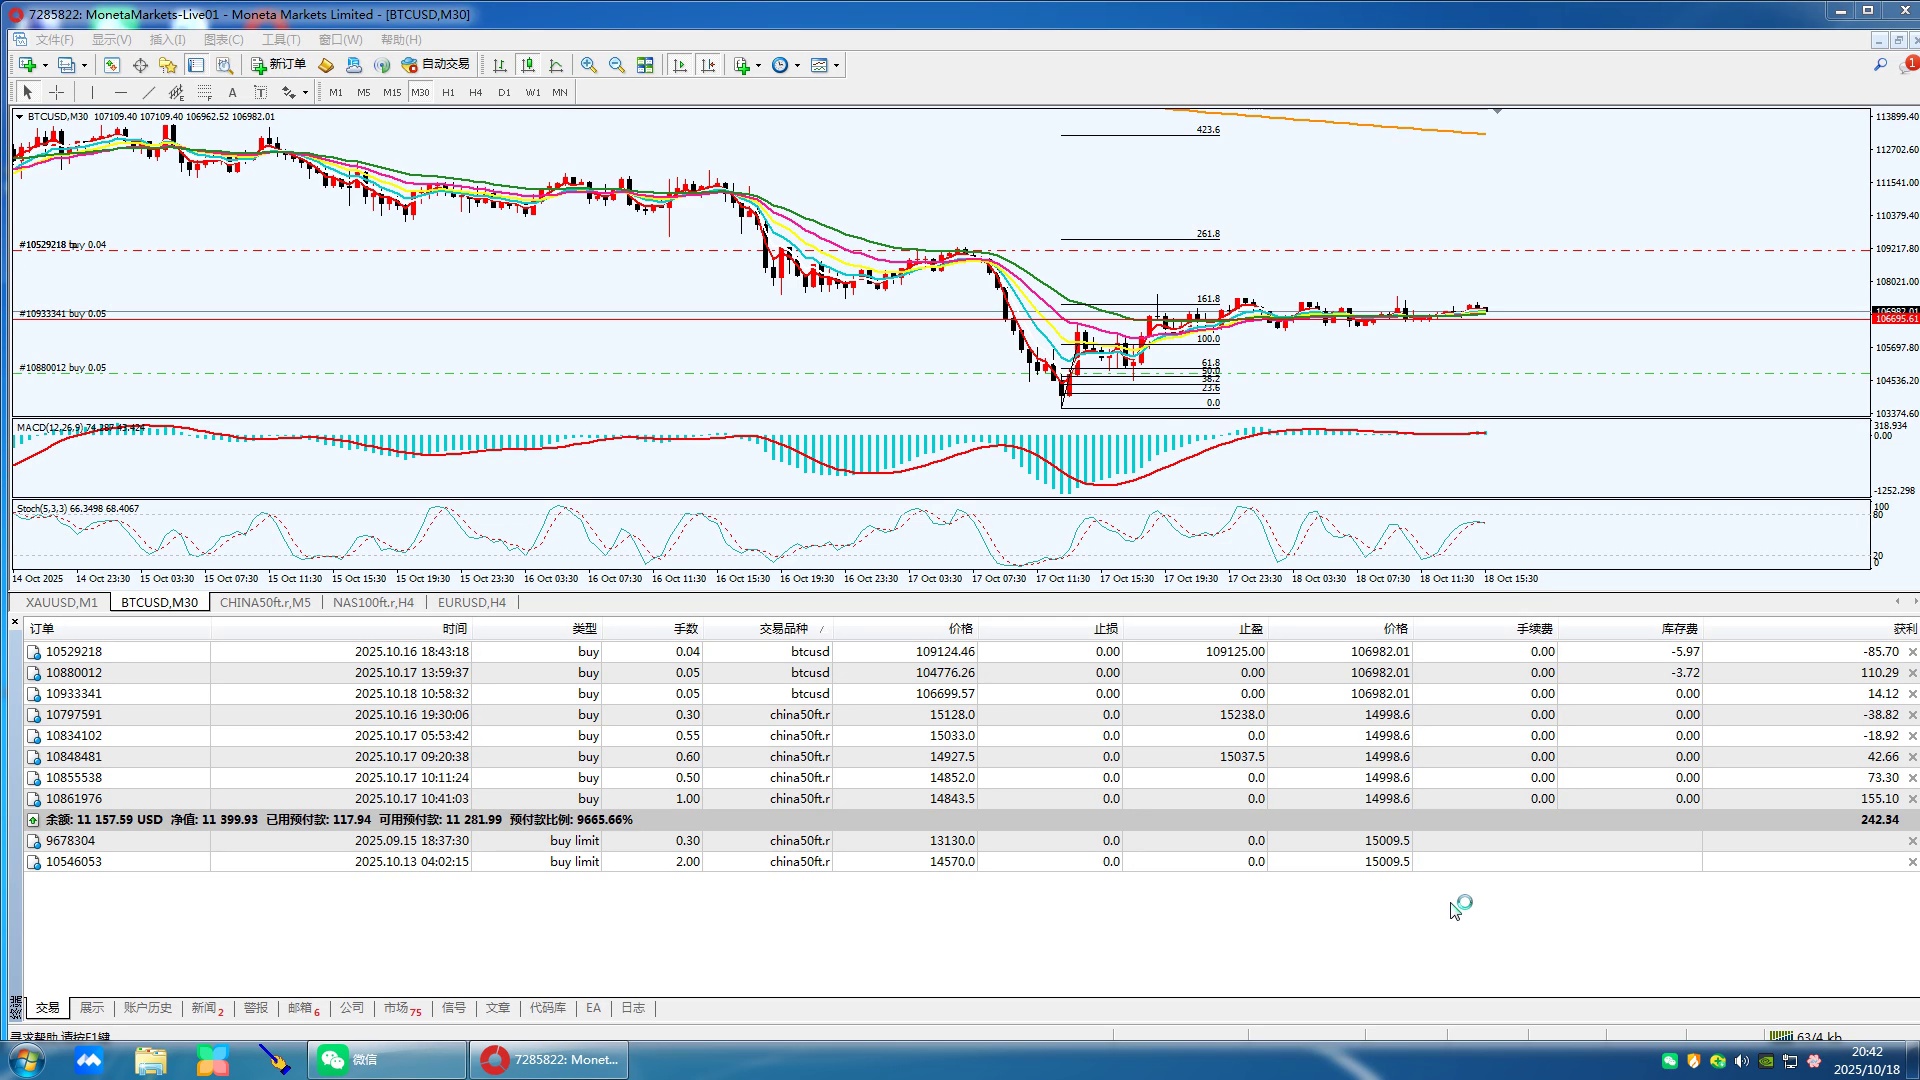Select the candlestick chart icon
This screenshot has height=1080, width=1920.
click(x=528, y=65)
